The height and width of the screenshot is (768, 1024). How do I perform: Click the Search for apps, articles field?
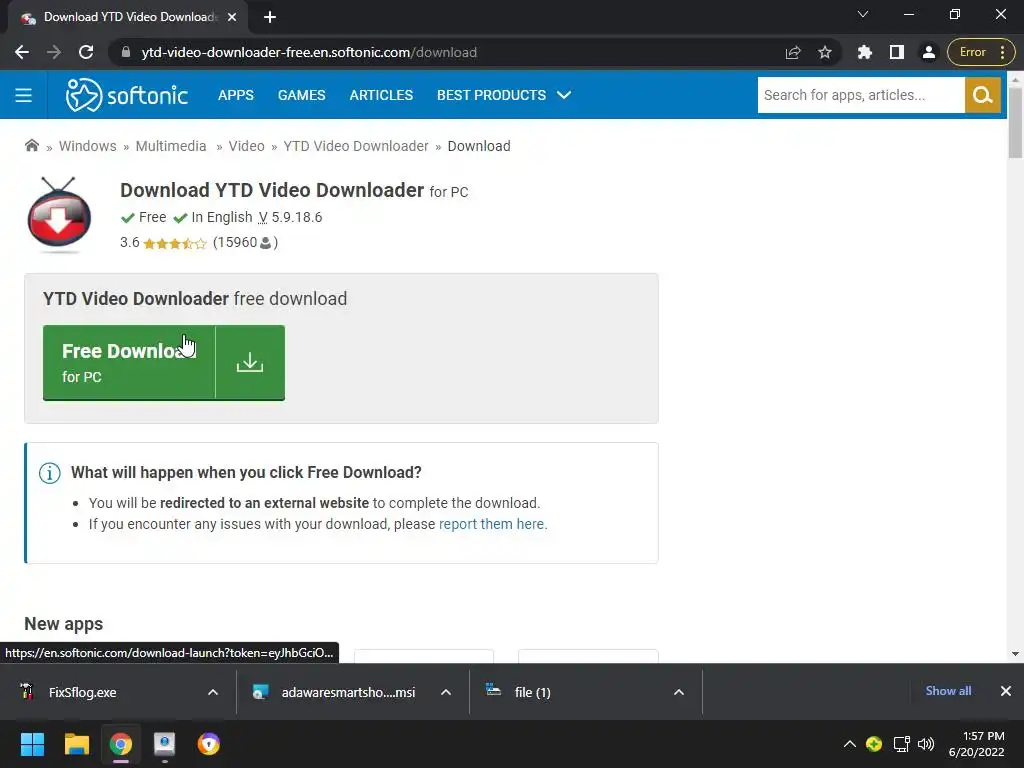click(861, 95)
